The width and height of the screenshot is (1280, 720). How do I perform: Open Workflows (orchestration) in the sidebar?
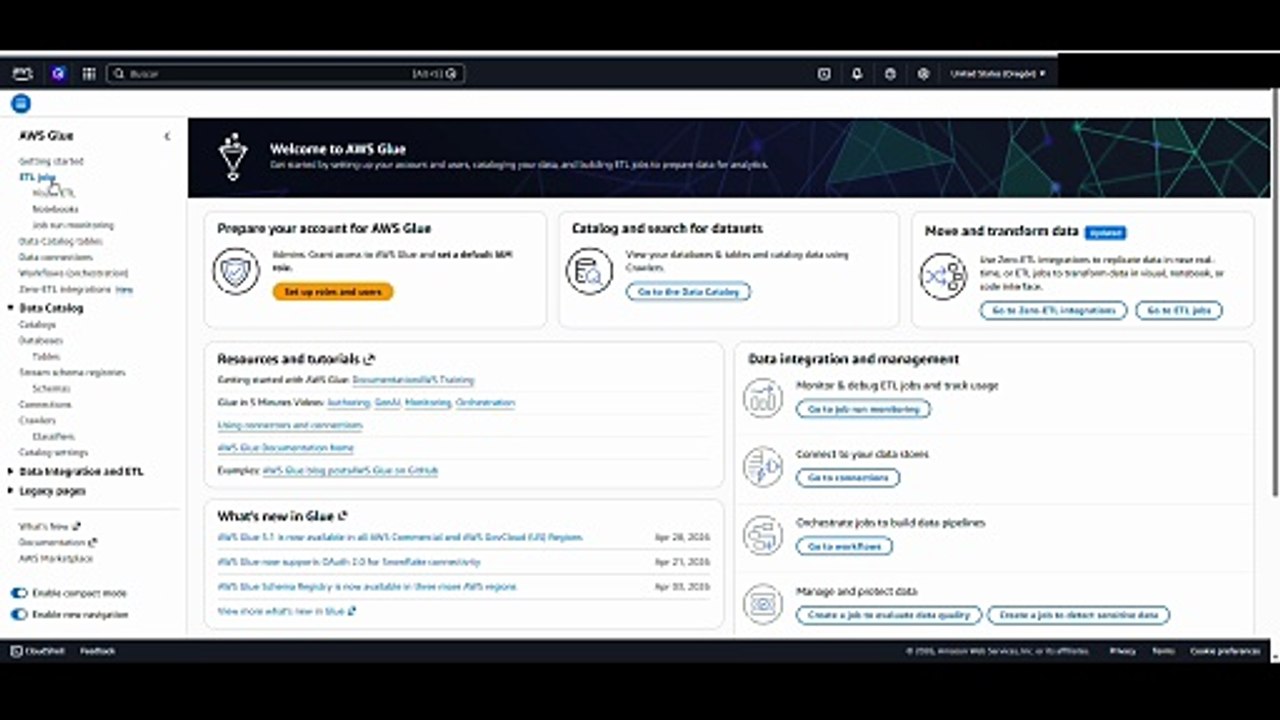[74, 273]
